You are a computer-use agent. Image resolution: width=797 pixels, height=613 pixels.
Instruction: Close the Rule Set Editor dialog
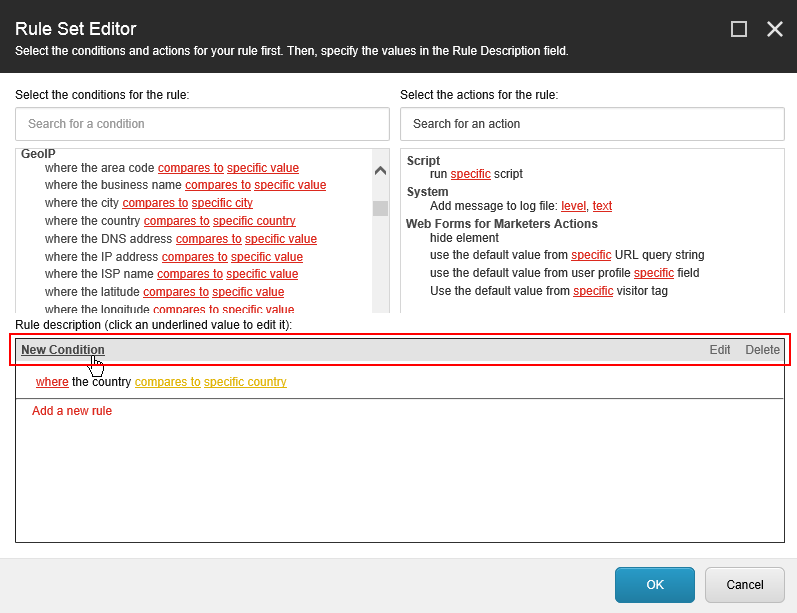(x=775, y=29)
